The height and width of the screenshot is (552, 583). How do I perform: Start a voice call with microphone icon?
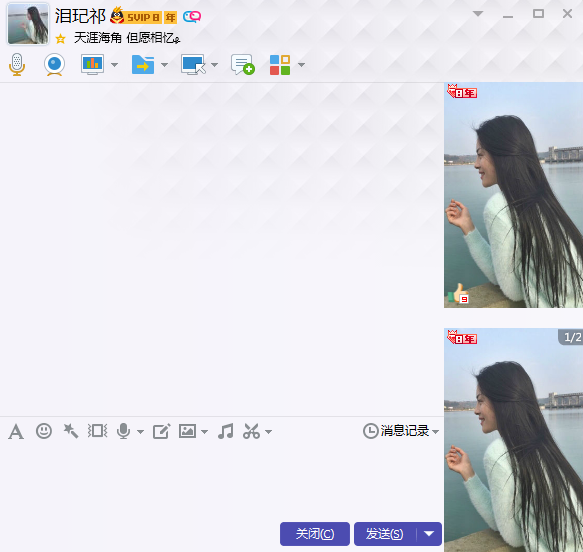click(17, 64)
